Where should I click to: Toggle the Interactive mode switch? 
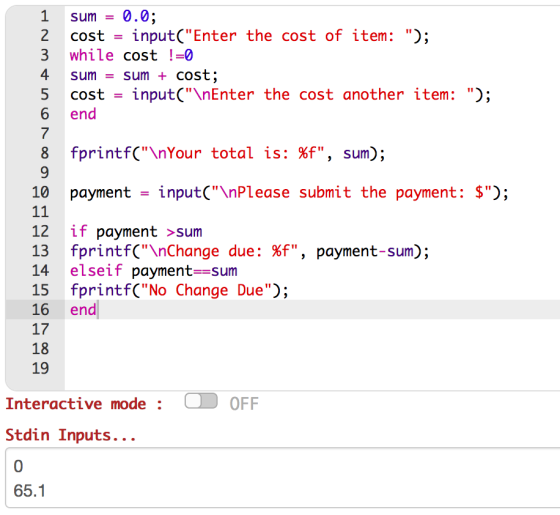(x=201, y=401)
